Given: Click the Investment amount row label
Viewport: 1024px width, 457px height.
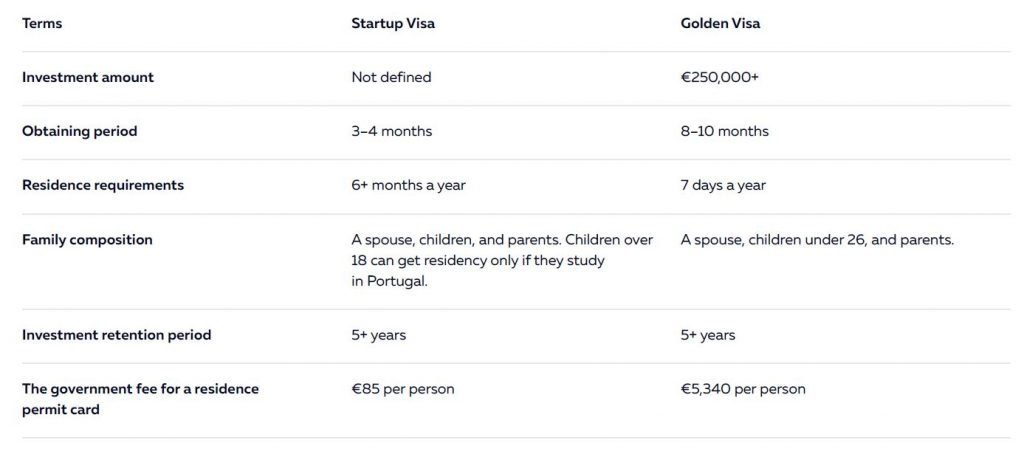Looking at the screenshot, I should [88, 77].
